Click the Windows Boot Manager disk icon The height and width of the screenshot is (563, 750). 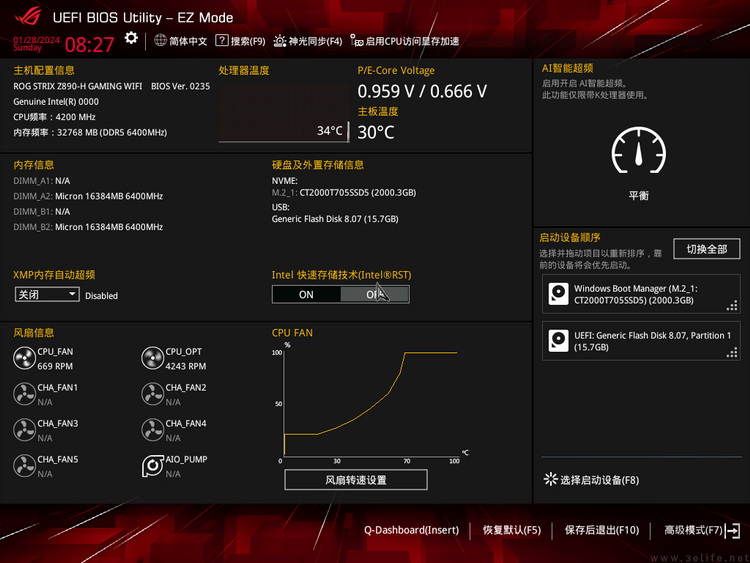(x=558, y=294)
